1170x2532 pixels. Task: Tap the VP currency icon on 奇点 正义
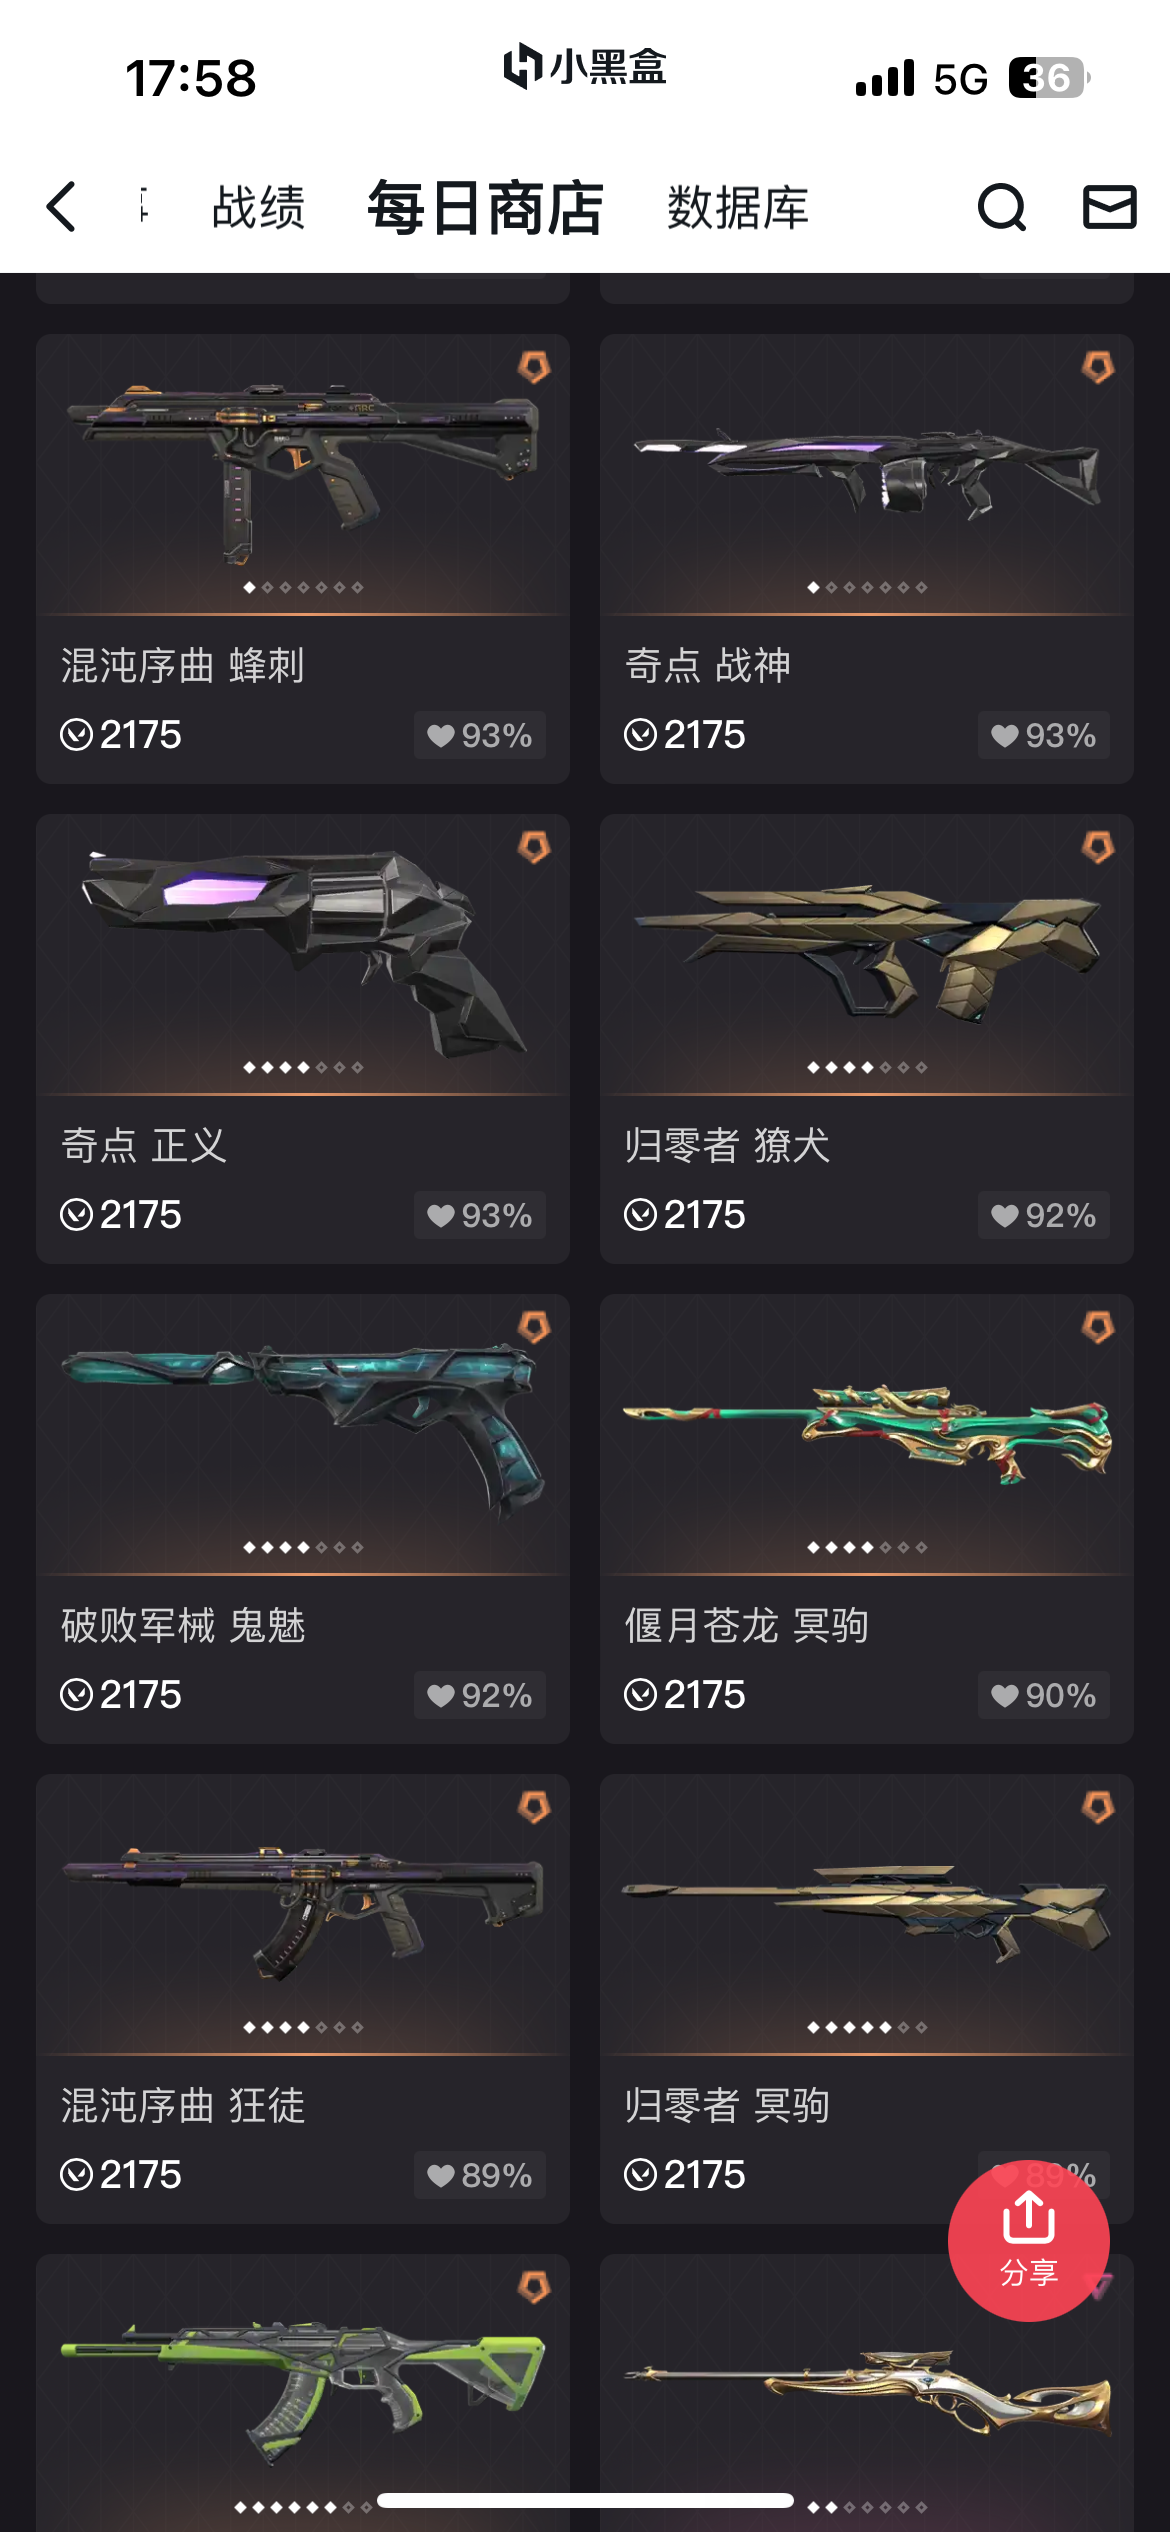pyautogui.click(x=77, y=1215)
